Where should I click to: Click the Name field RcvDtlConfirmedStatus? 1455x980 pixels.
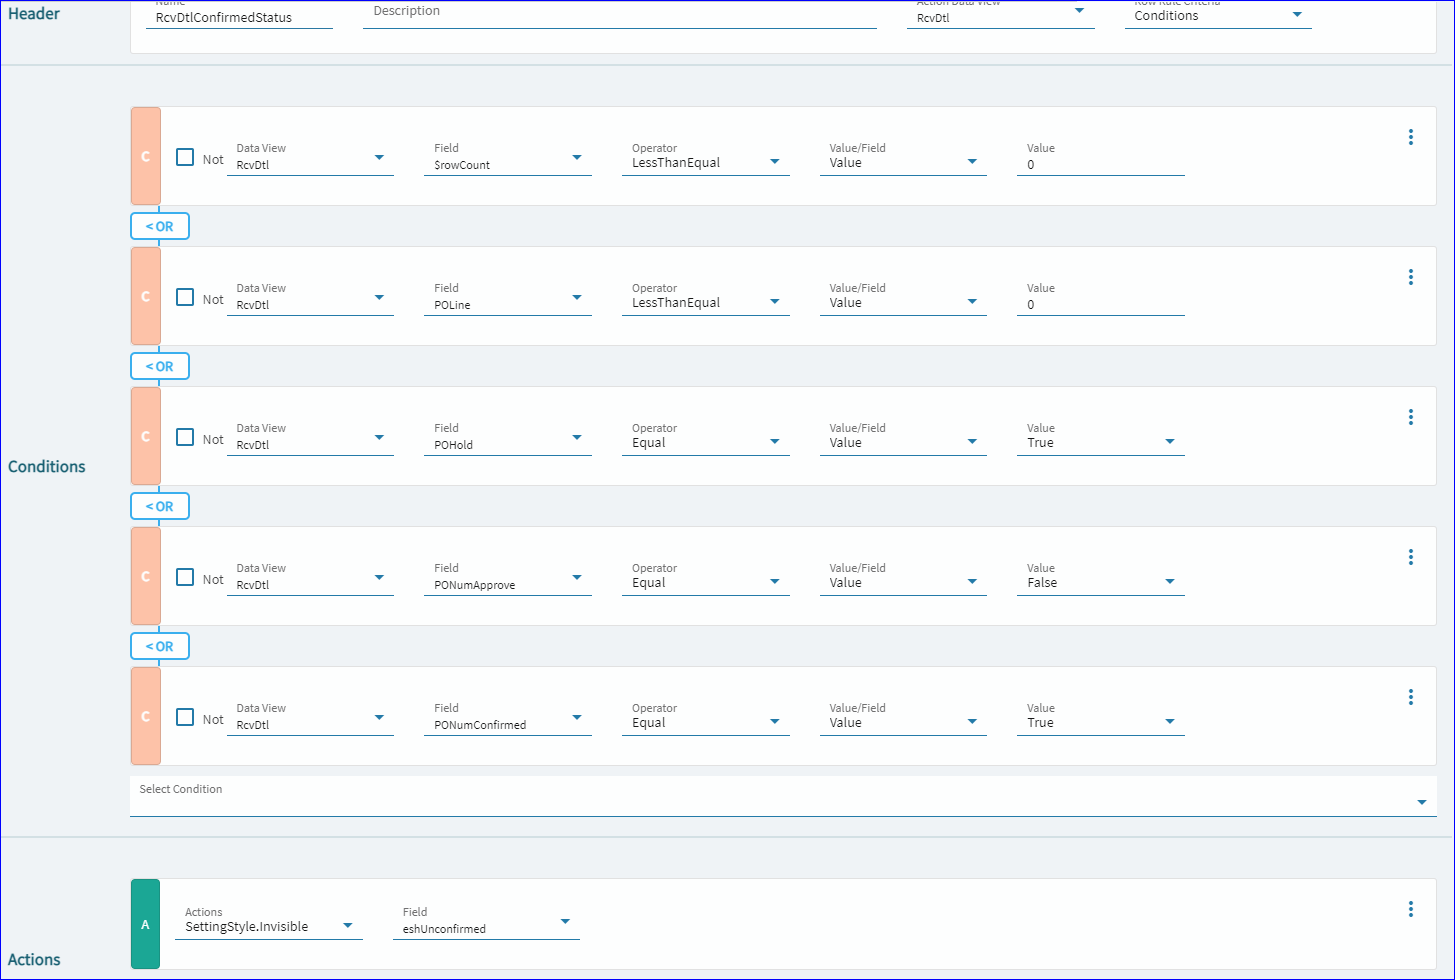239,16
